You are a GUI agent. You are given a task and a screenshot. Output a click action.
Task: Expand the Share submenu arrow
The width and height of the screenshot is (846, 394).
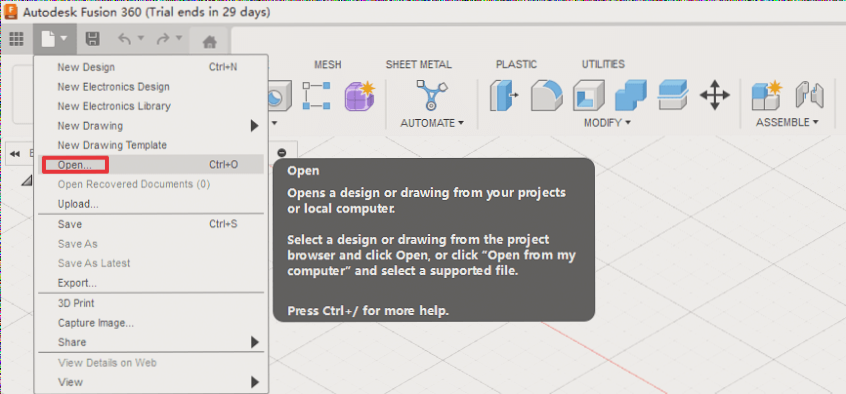point(254,342)
